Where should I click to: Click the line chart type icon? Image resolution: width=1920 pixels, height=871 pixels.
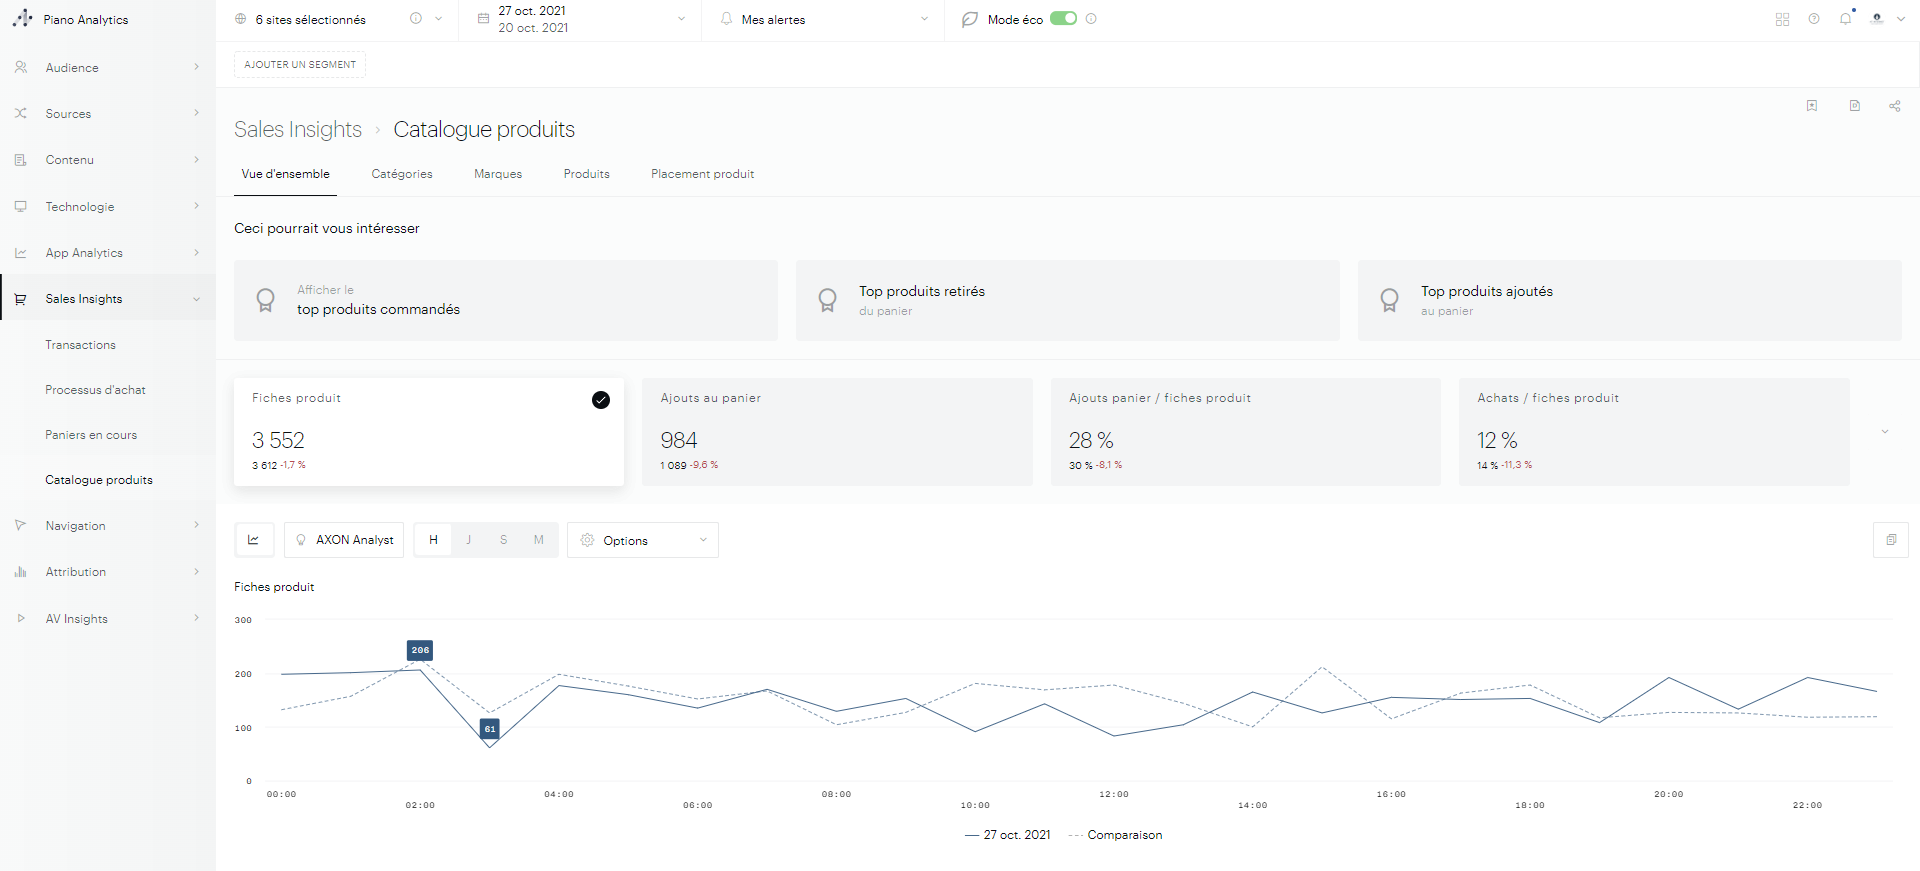(254, 540)
